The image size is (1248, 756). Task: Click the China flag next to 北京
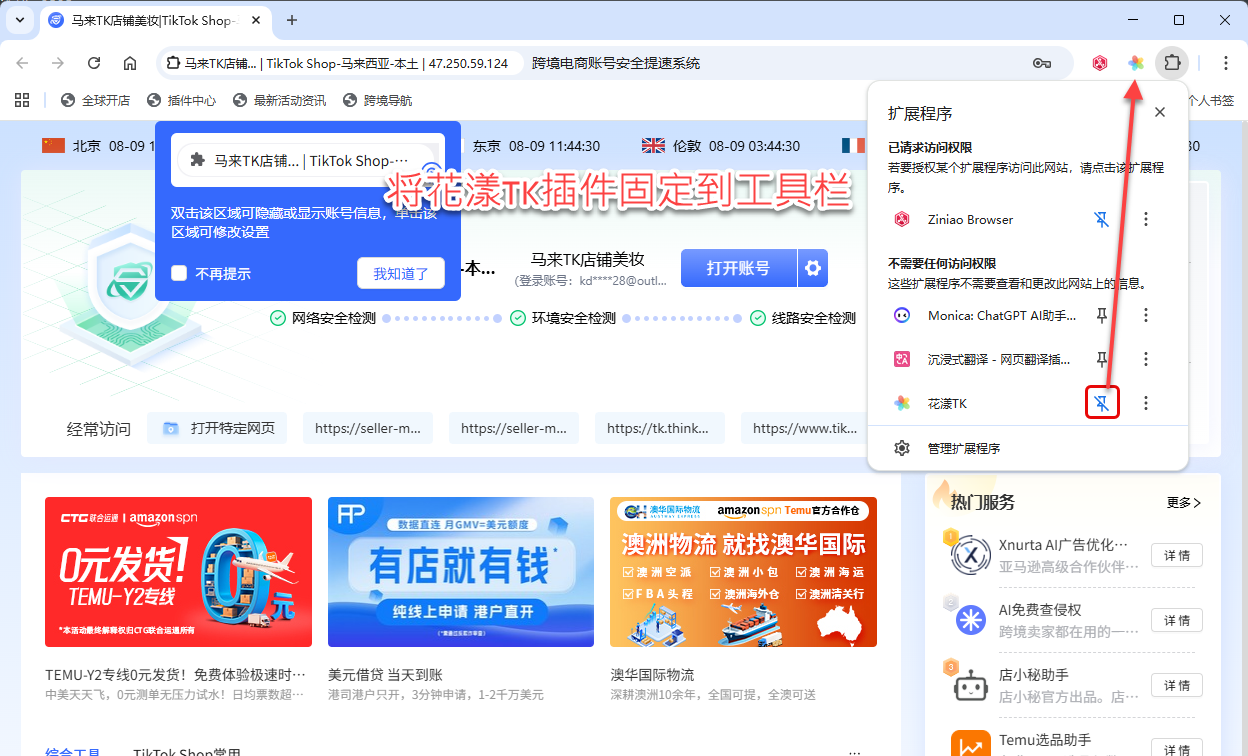53,146
